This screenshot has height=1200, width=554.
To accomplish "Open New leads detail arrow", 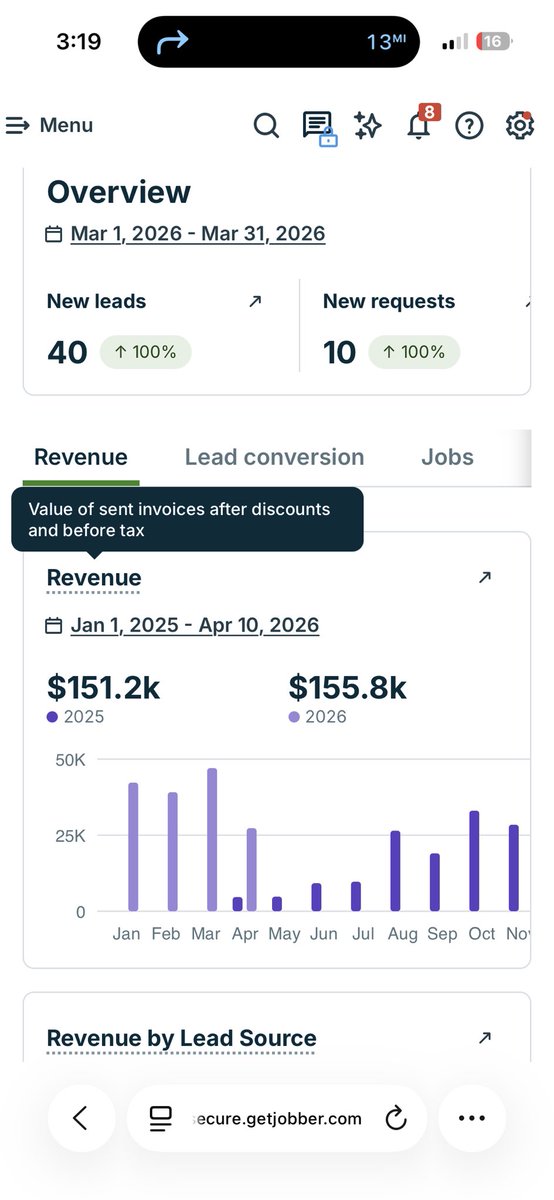I will point(255,301).
